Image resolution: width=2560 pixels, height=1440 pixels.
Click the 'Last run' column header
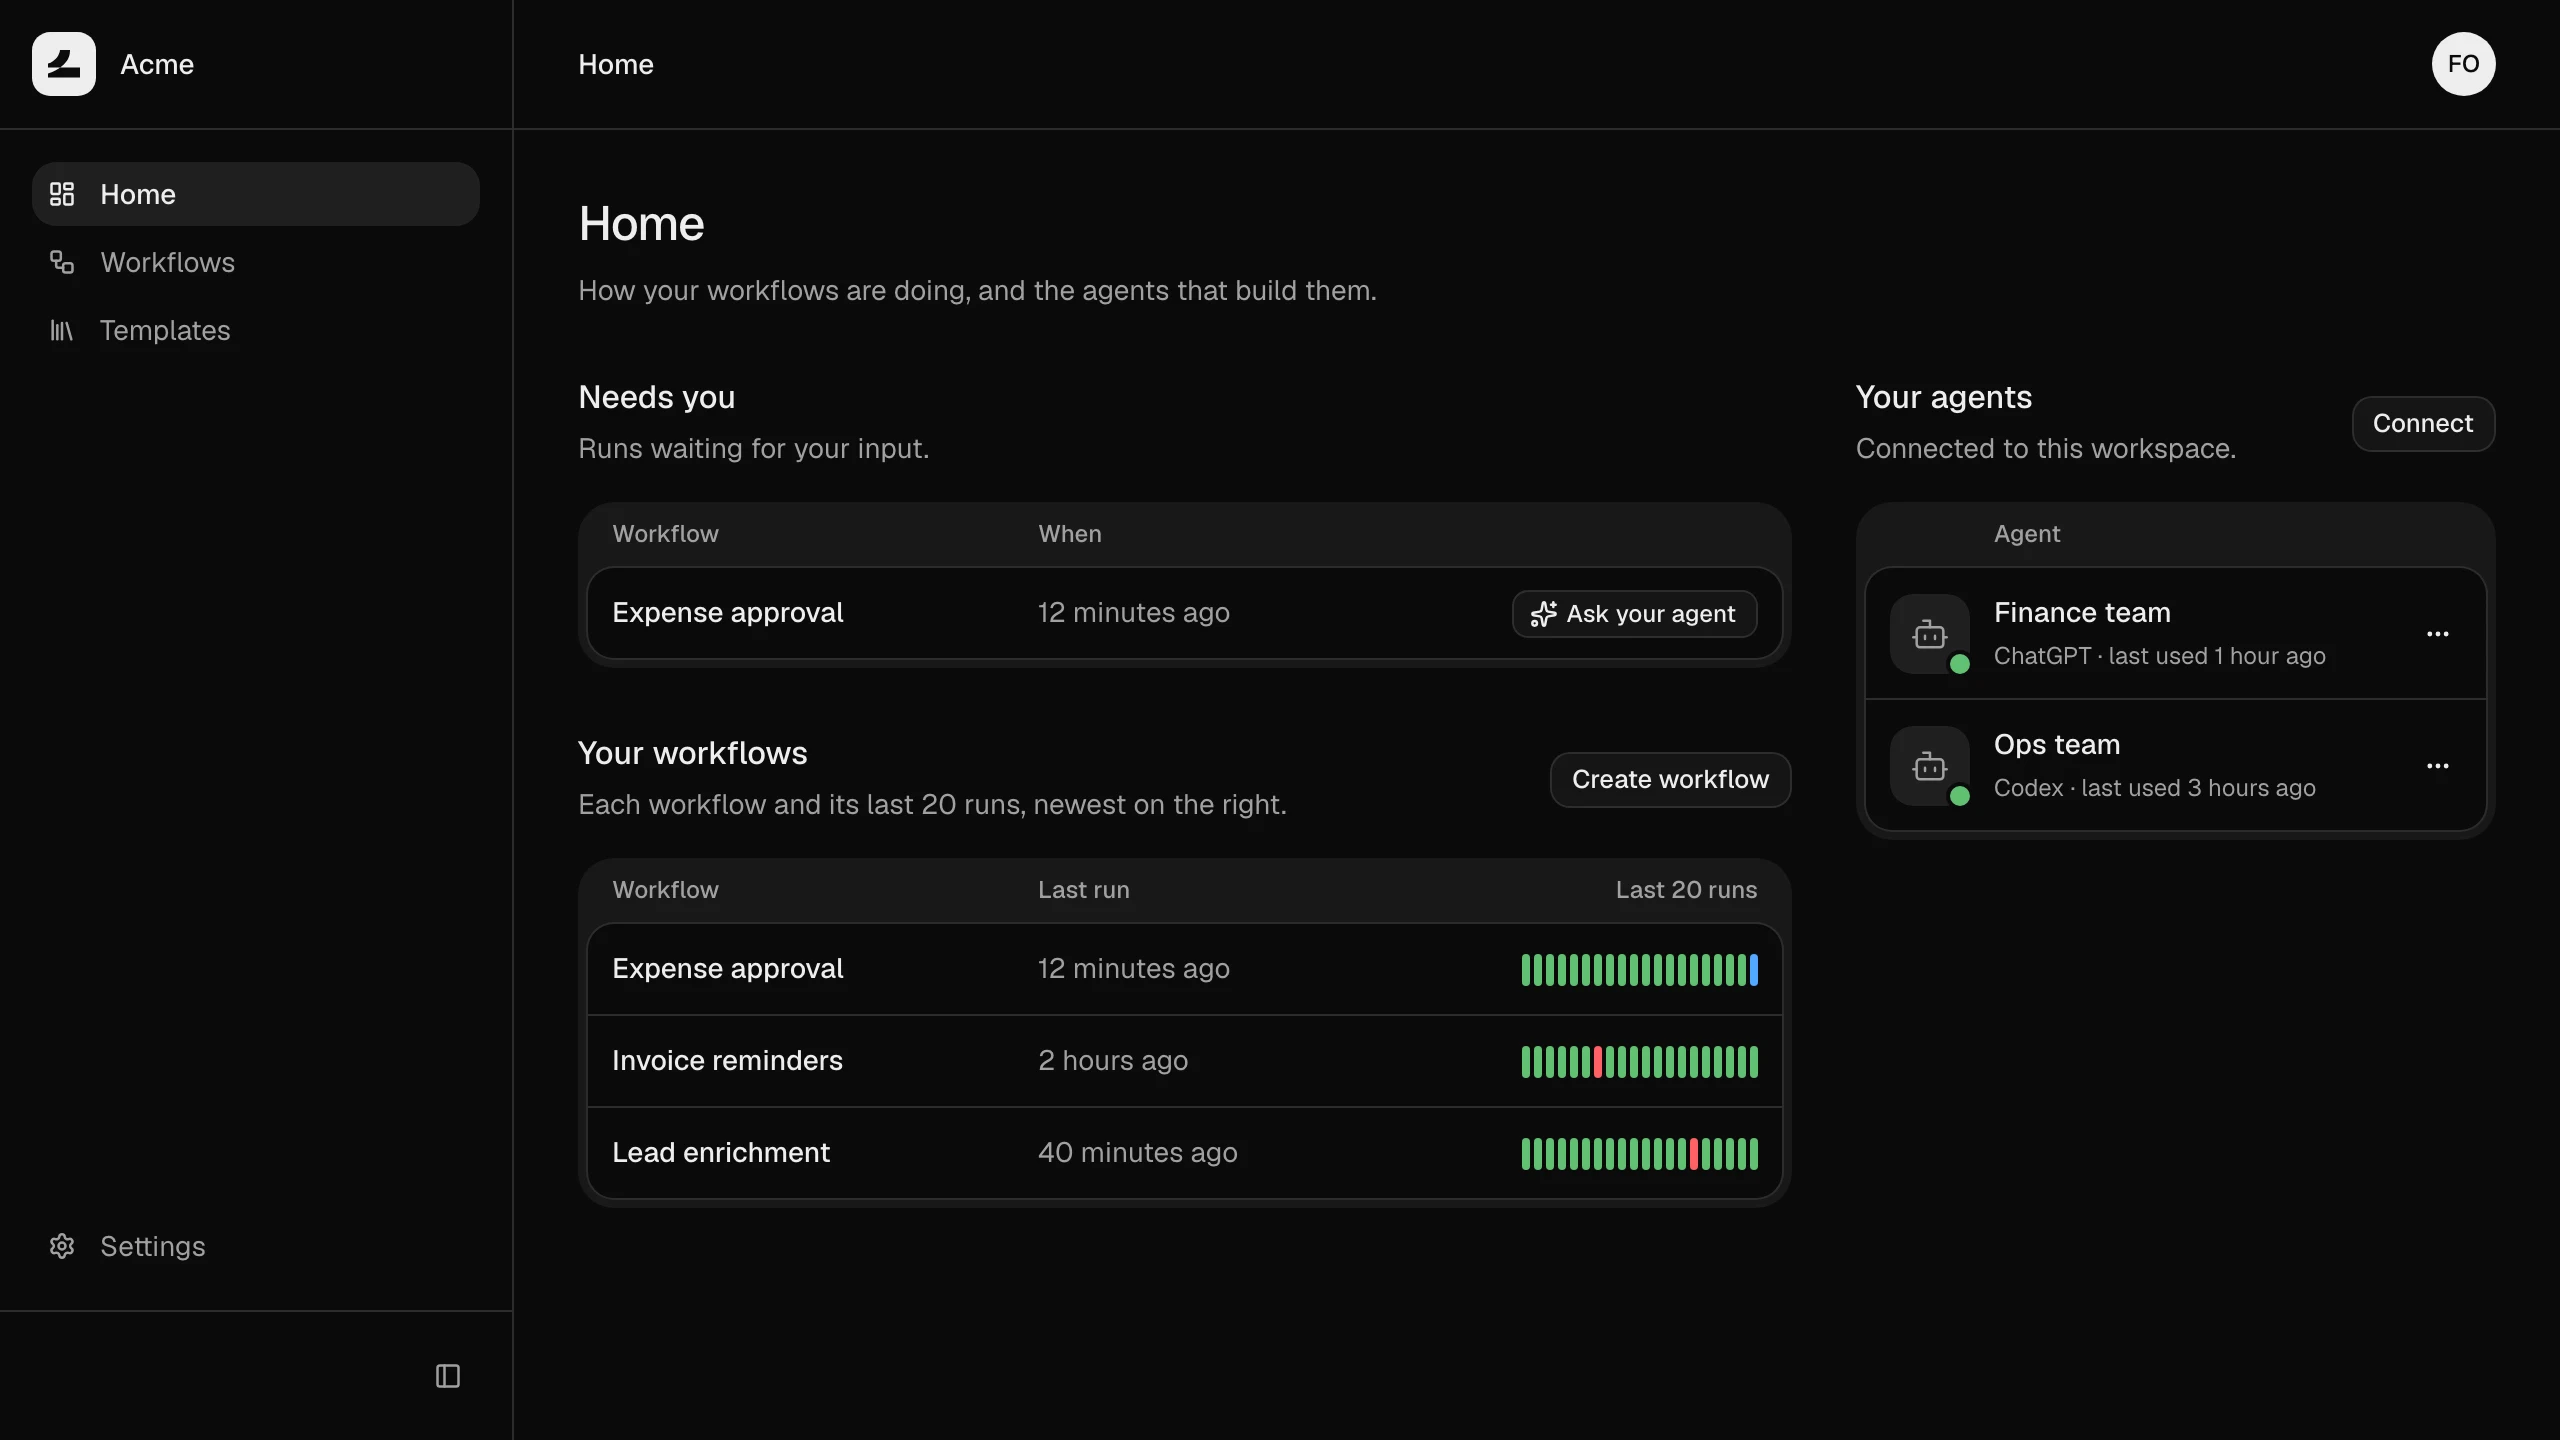coord(1084,890)
